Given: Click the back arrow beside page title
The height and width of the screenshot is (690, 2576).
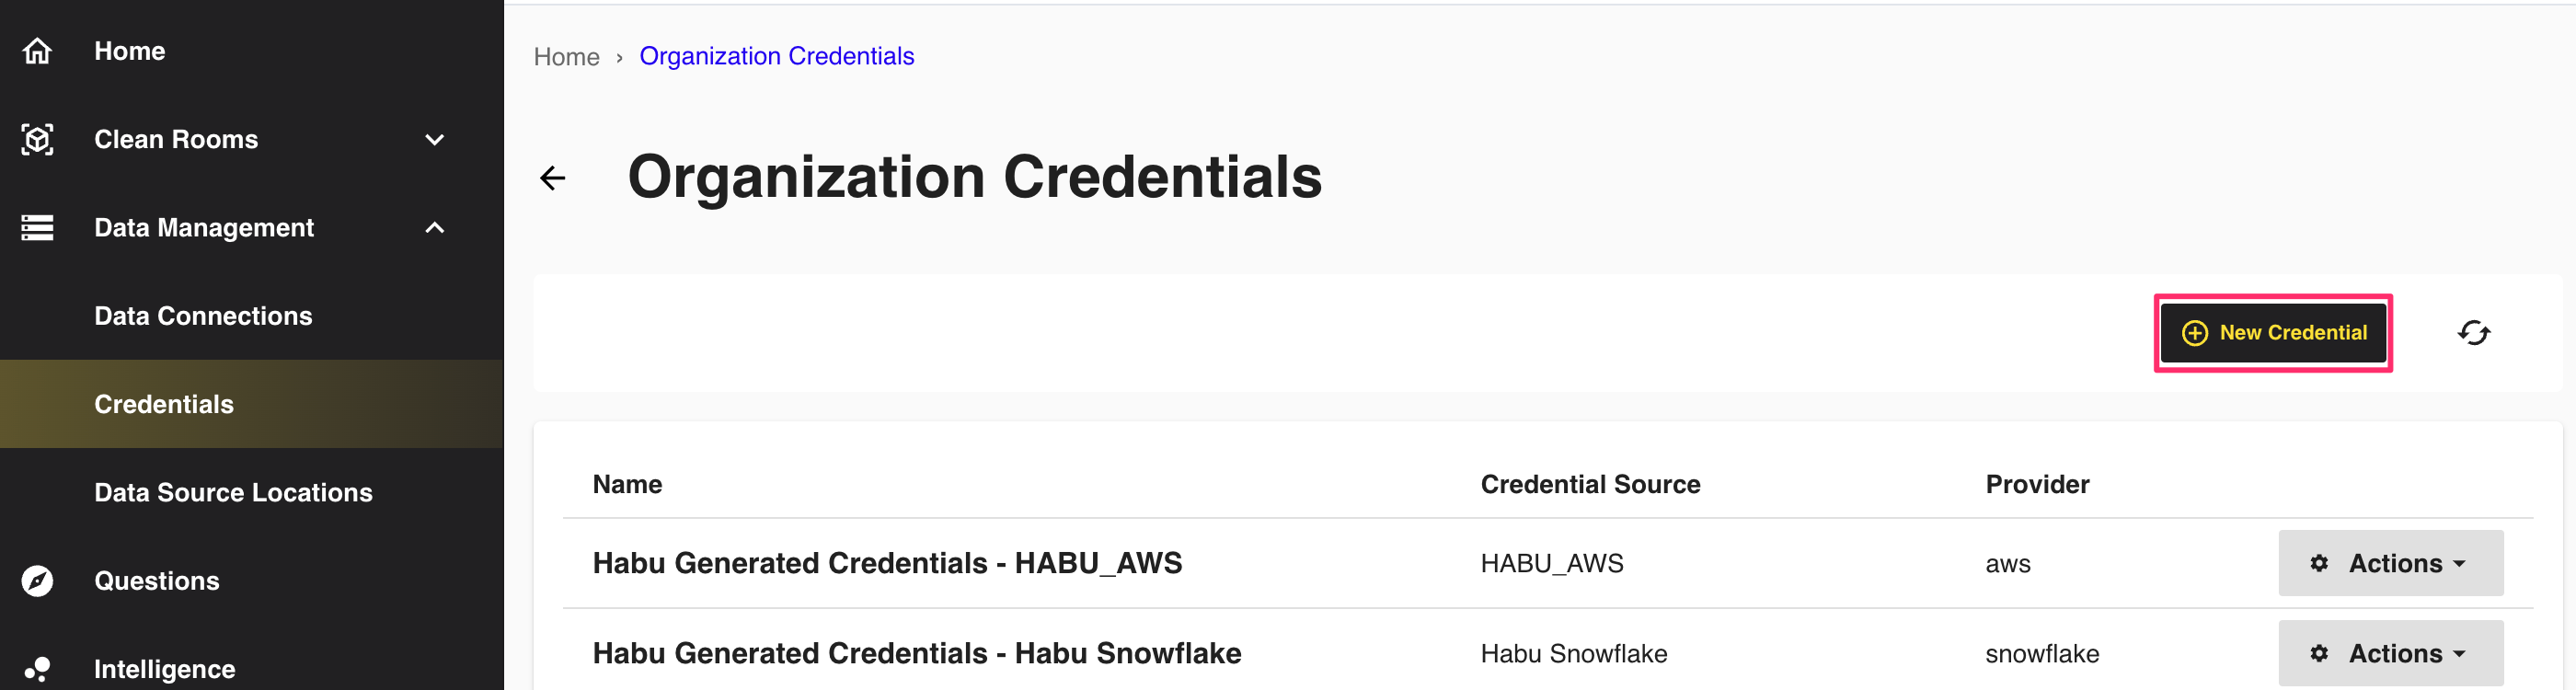Looking at the screenshot, I should click(x=553, y=178).
